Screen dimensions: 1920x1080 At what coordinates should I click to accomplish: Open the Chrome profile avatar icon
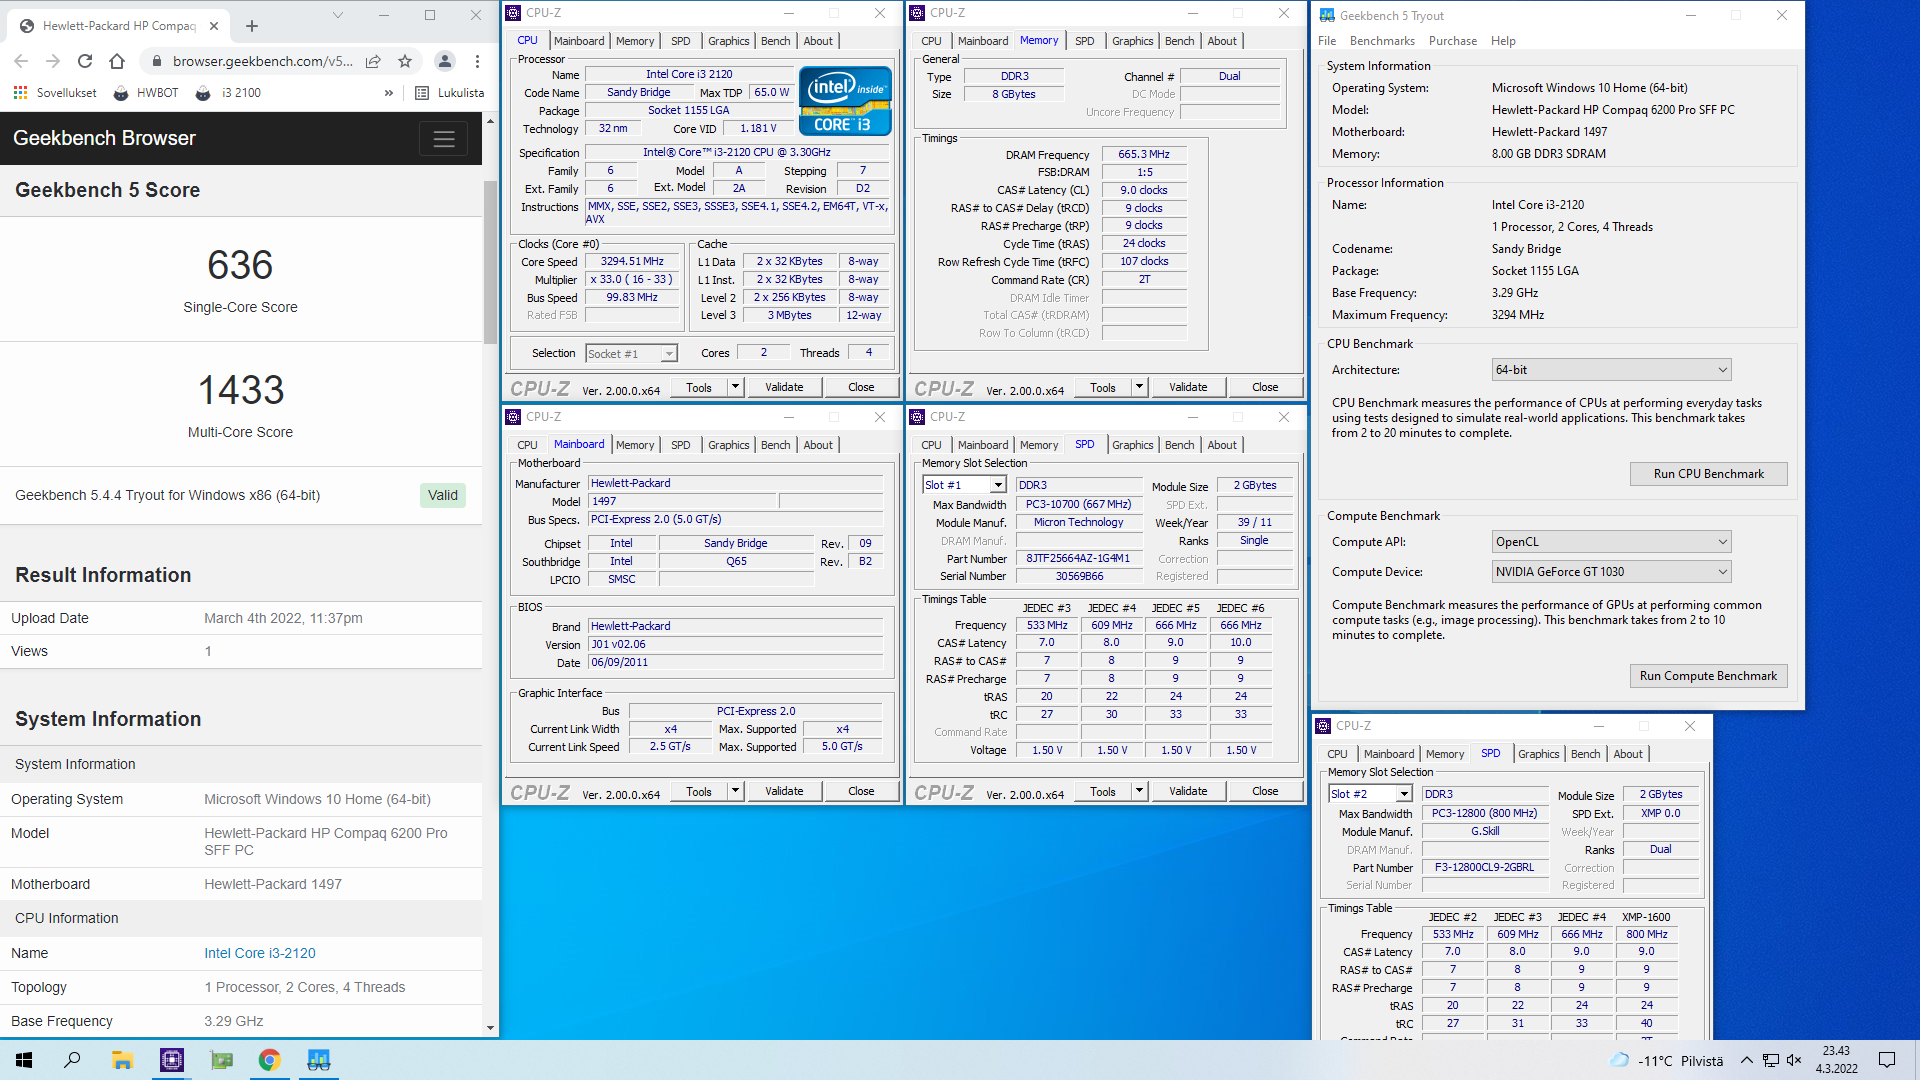tap(445, 61)
